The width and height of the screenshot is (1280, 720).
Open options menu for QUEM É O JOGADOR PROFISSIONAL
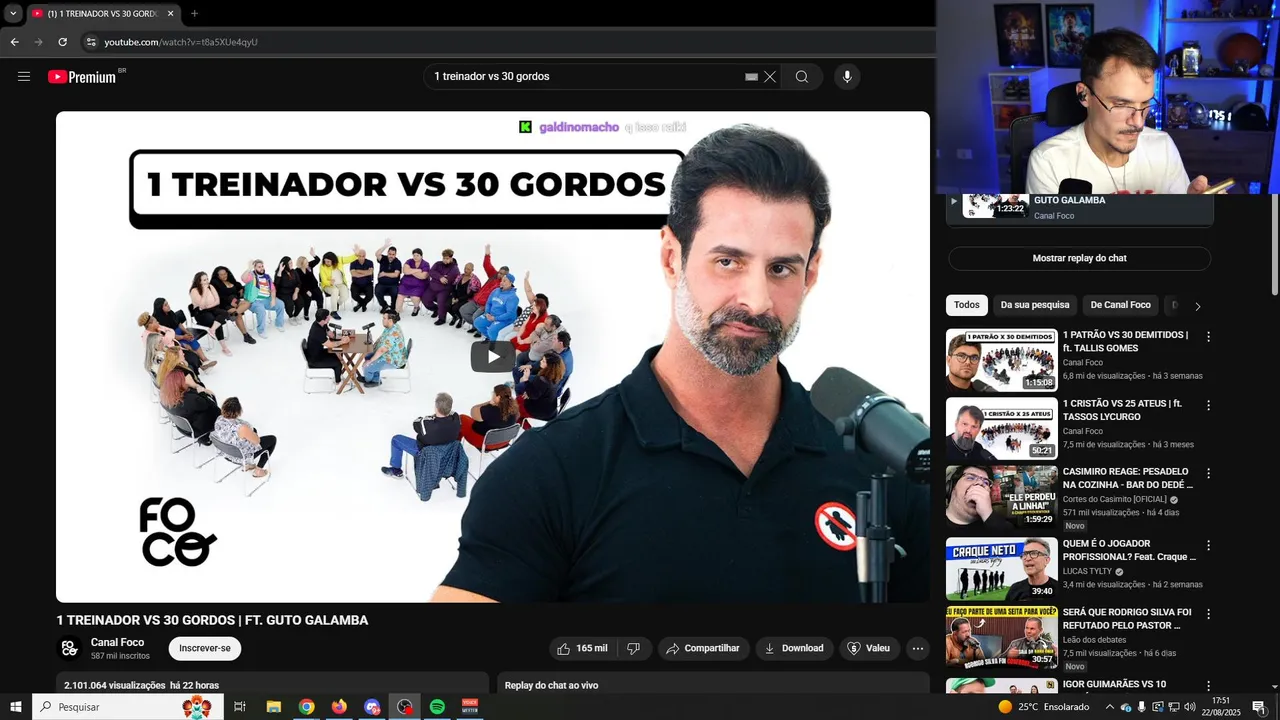(1208, 546)
